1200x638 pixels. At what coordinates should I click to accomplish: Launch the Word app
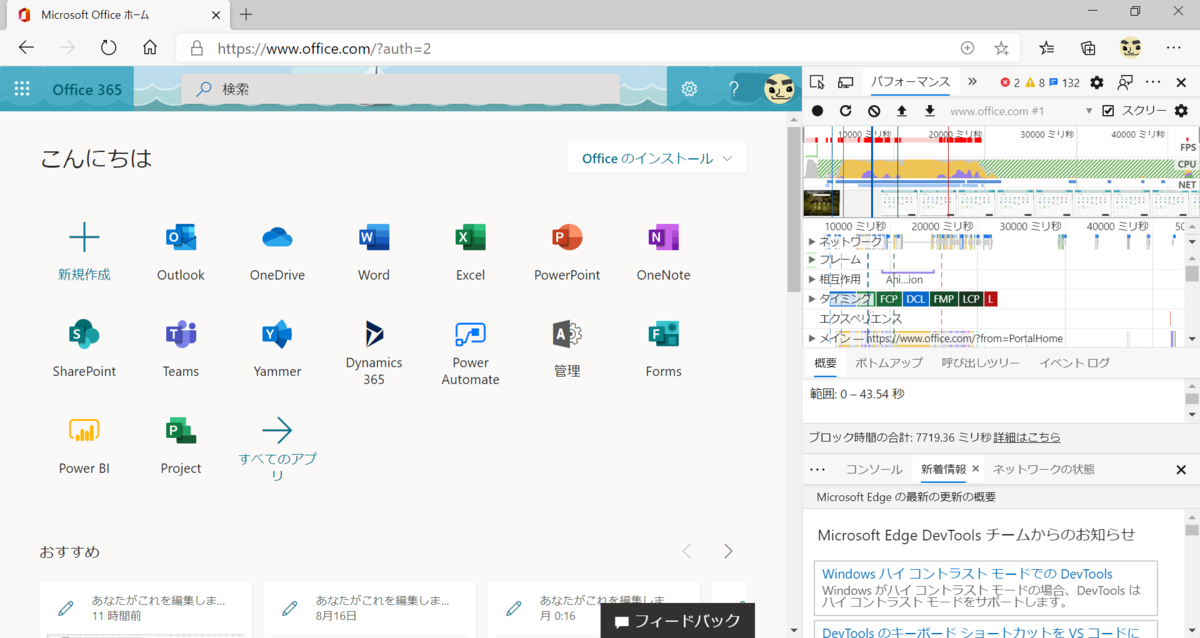374,251
